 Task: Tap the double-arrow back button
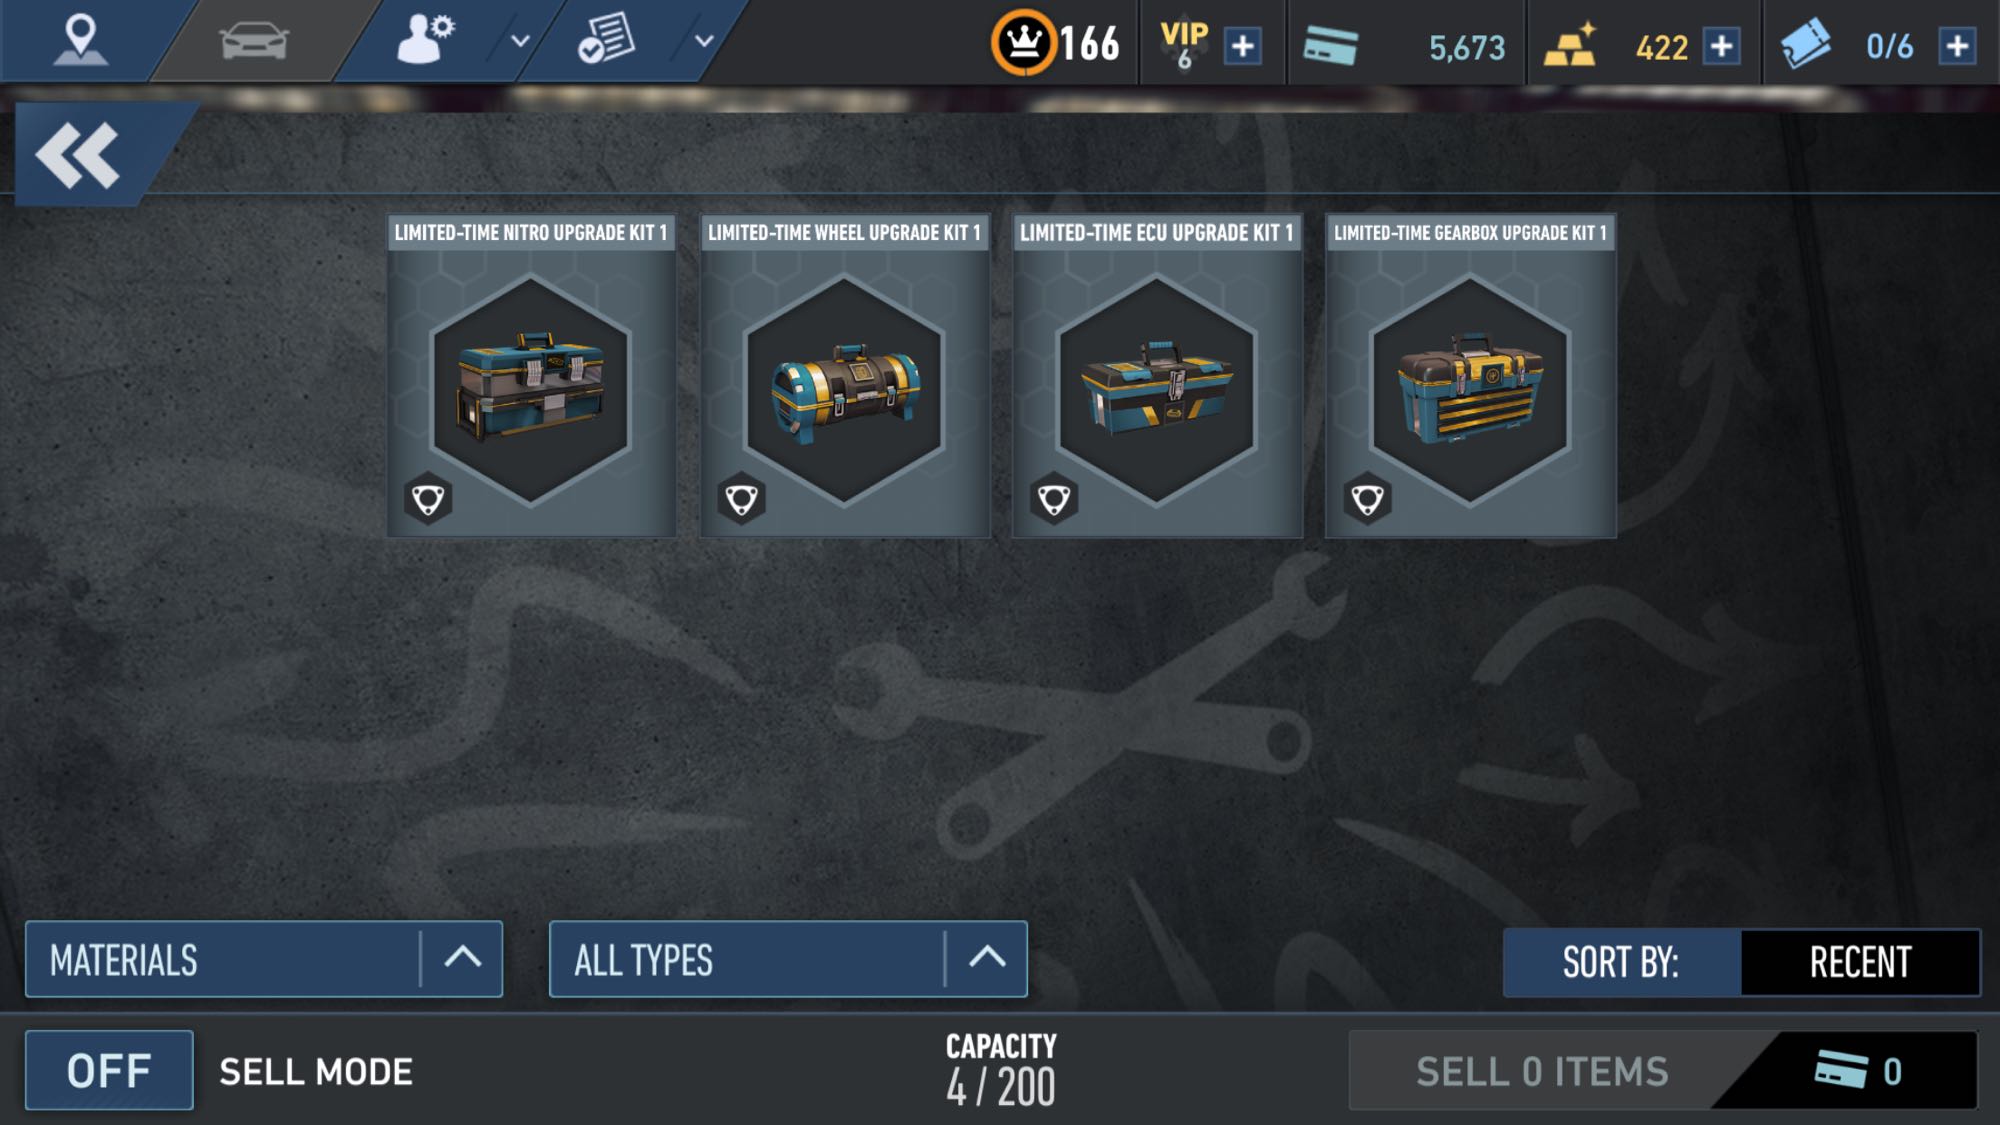(x=78, y=156)
